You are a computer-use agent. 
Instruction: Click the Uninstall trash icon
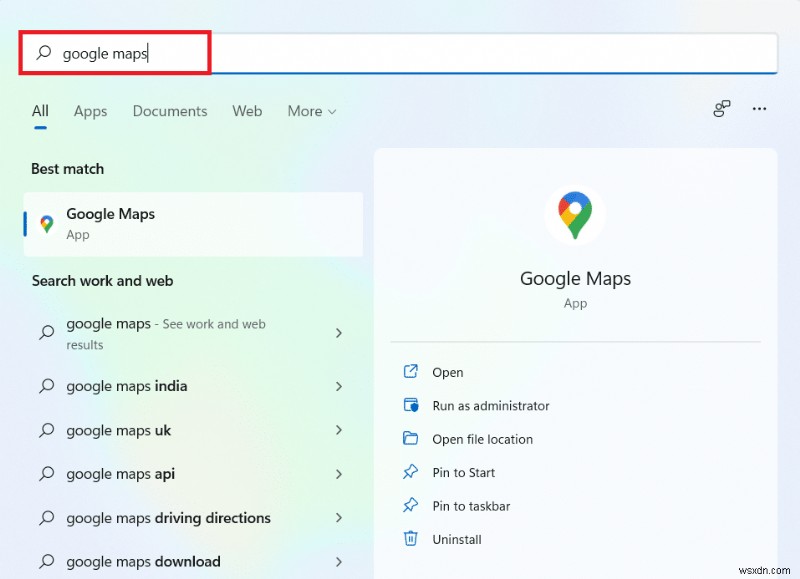click(x=411, y=539)
